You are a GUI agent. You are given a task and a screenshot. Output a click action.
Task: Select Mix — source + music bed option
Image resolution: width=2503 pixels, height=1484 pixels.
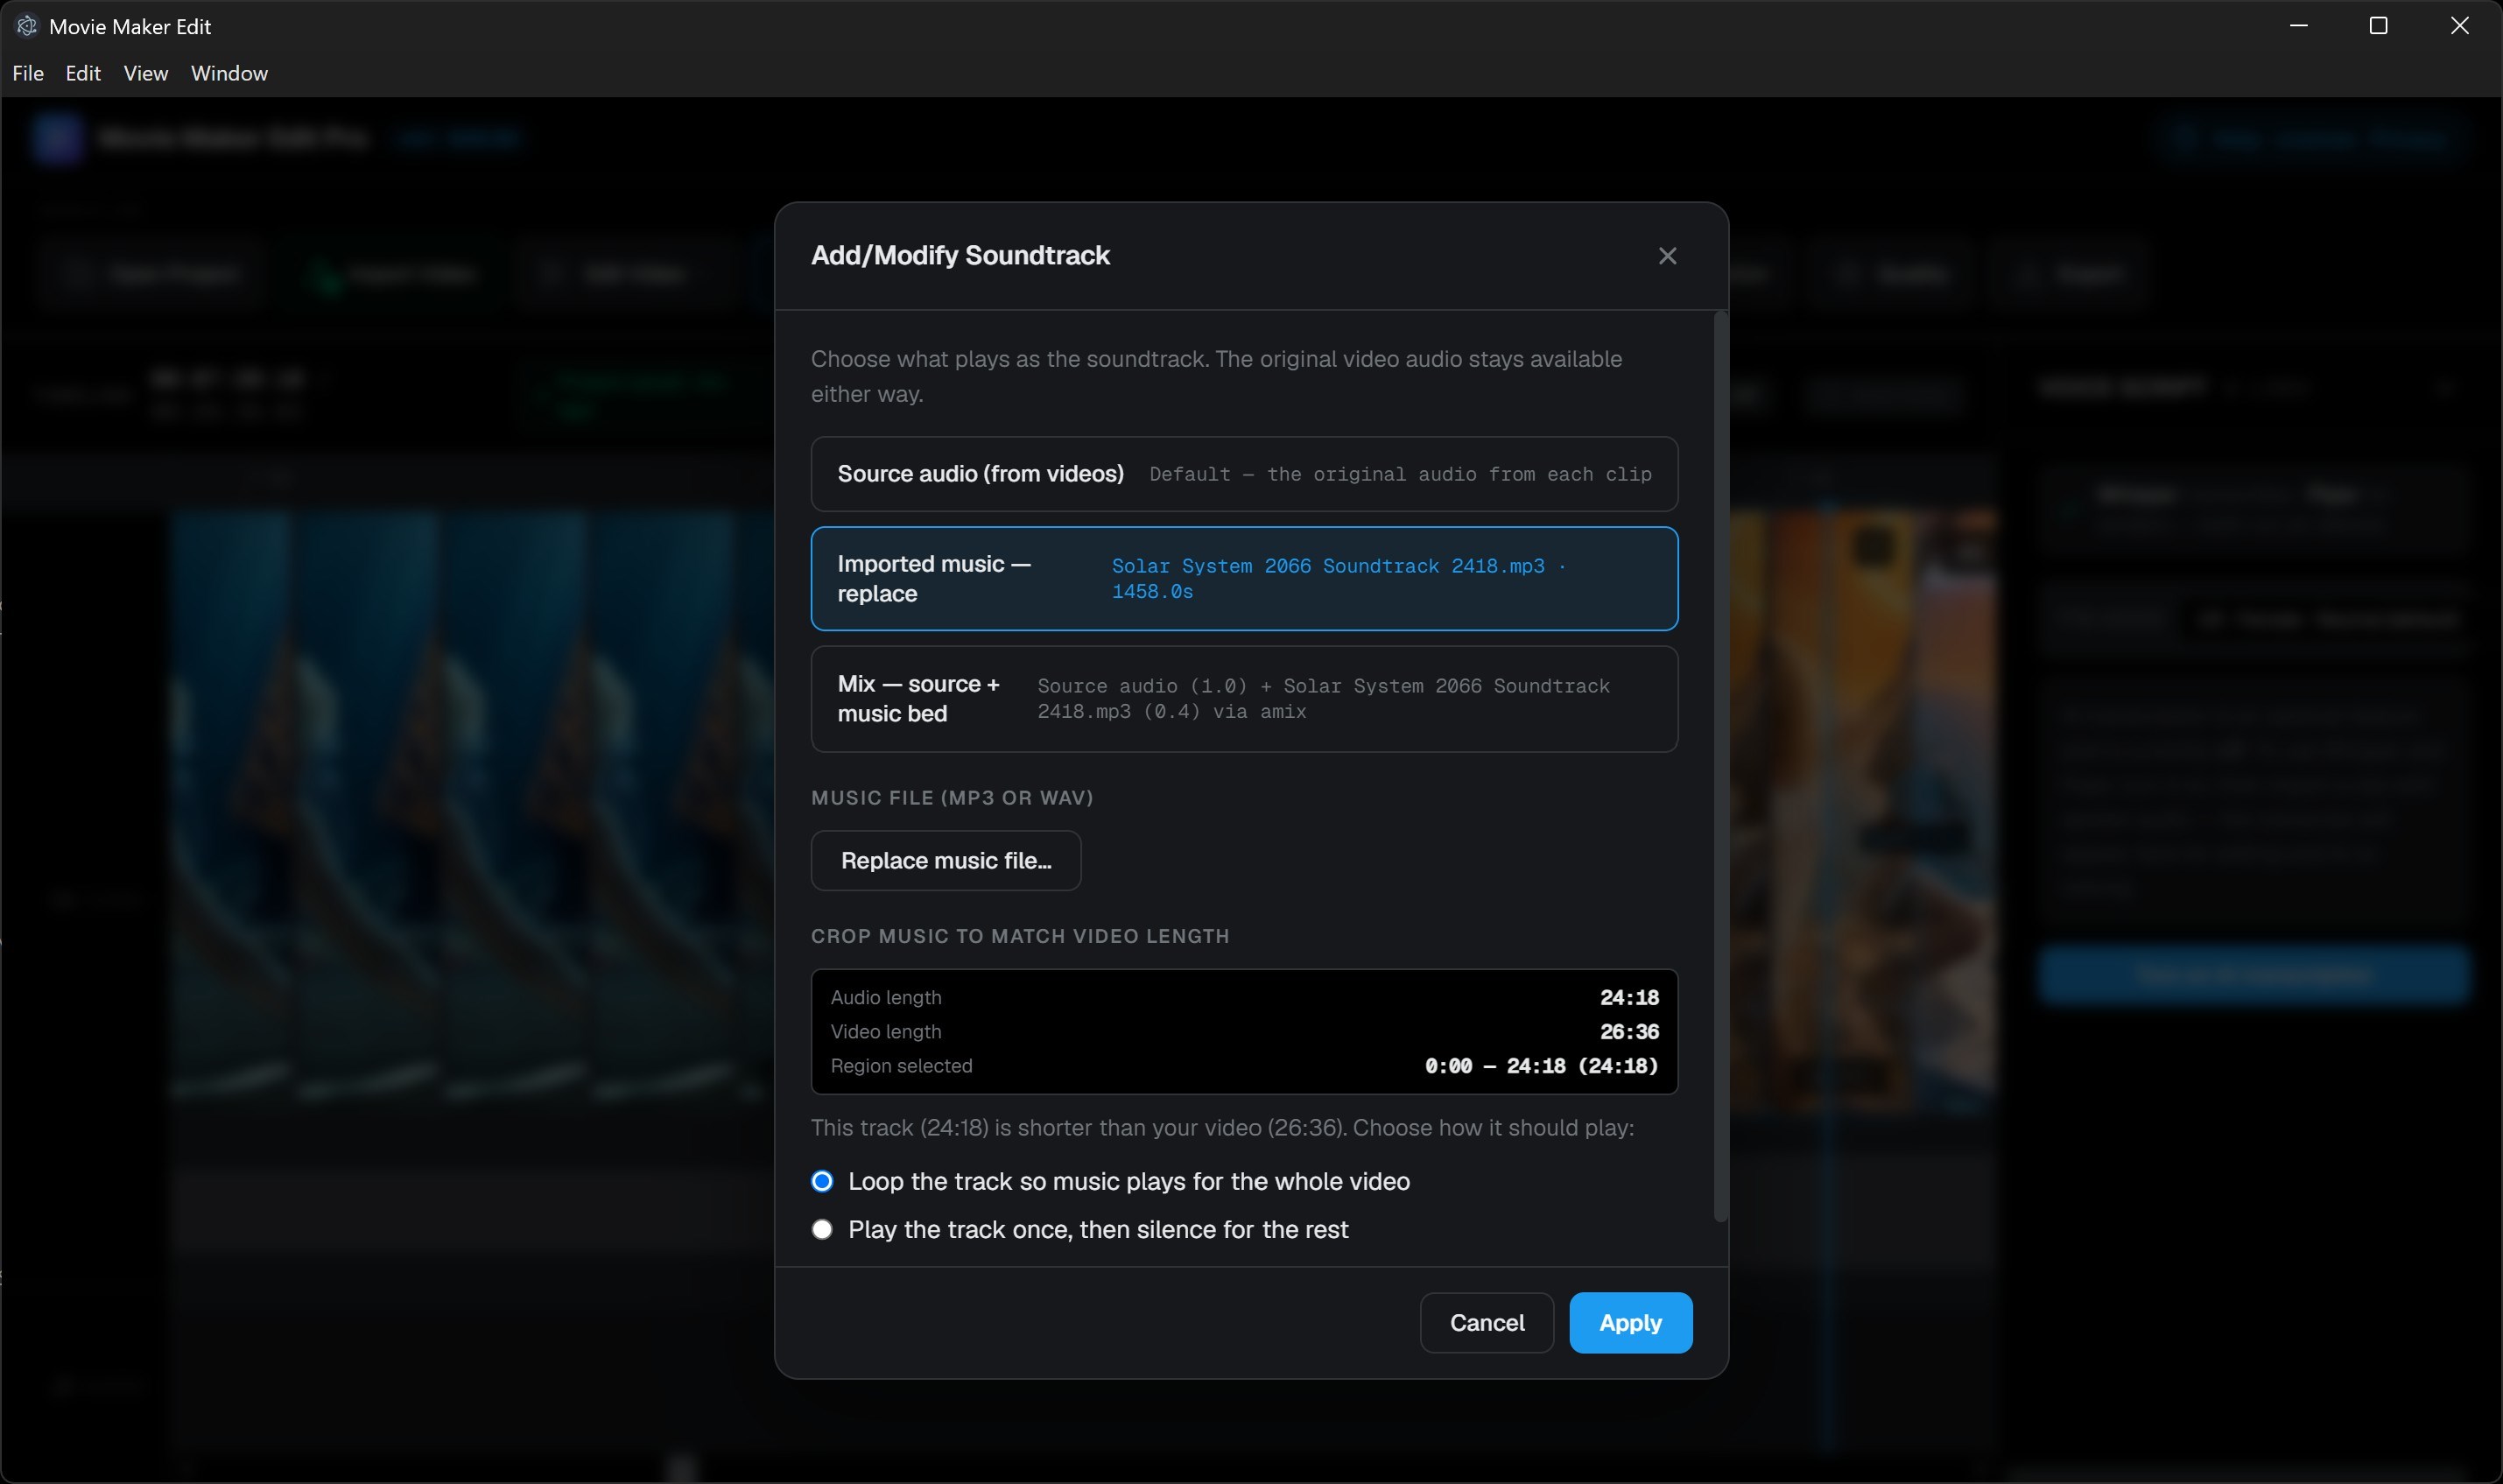[1244, 699]
